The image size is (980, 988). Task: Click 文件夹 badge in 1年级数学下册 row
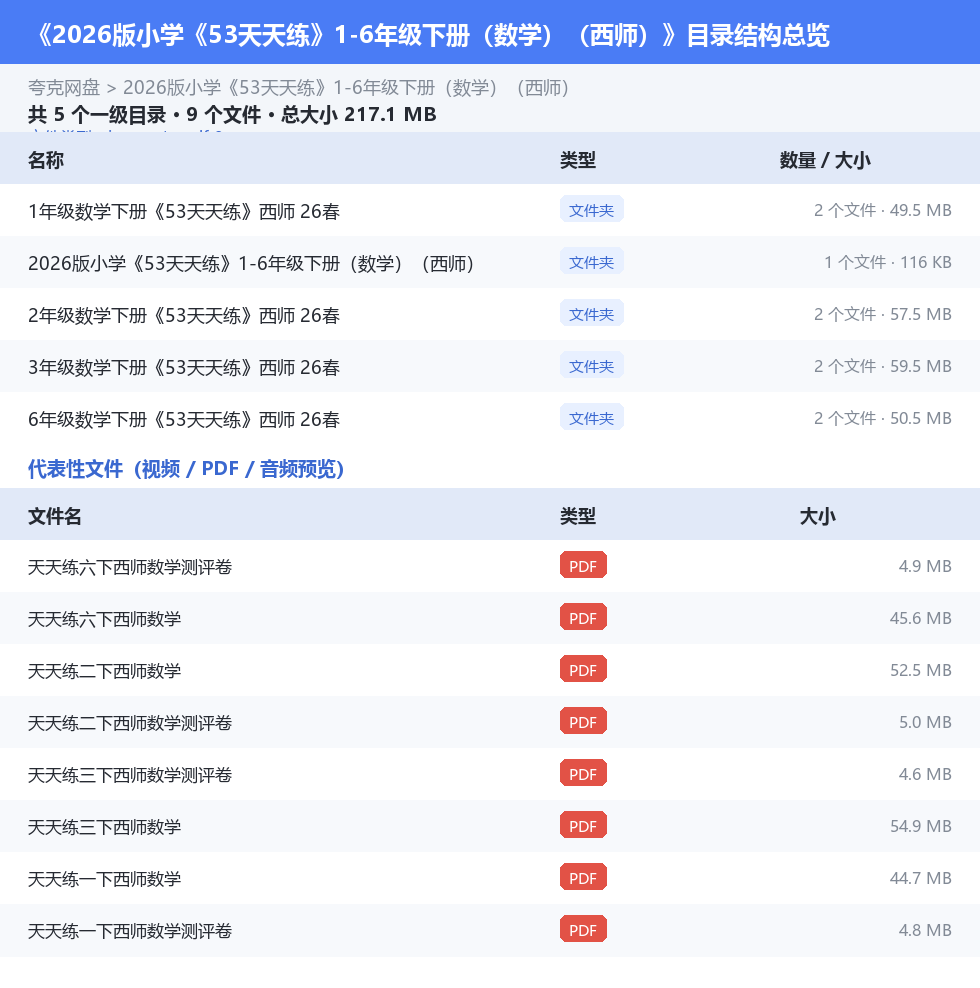pos(592,209)
